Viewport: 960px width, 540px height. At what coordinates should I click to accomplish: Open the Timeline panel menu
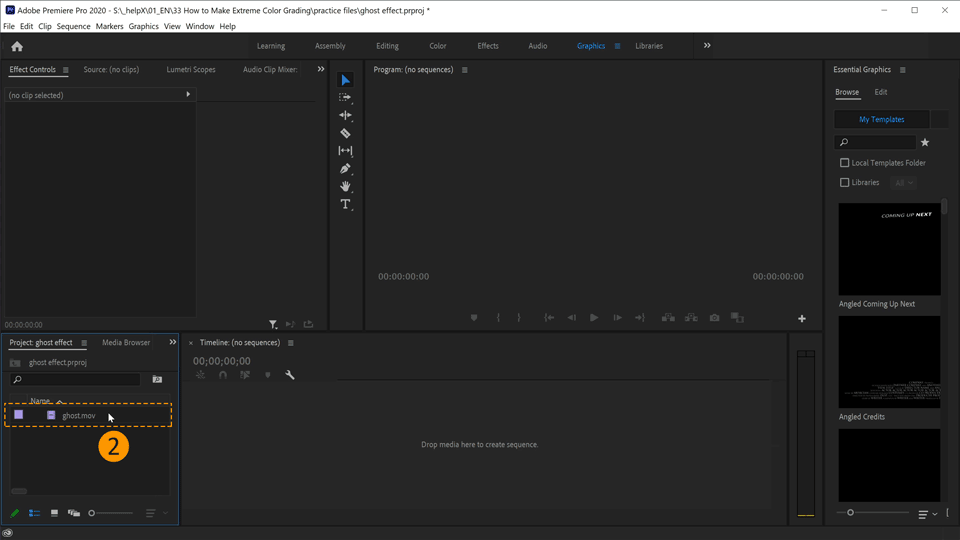291,343
